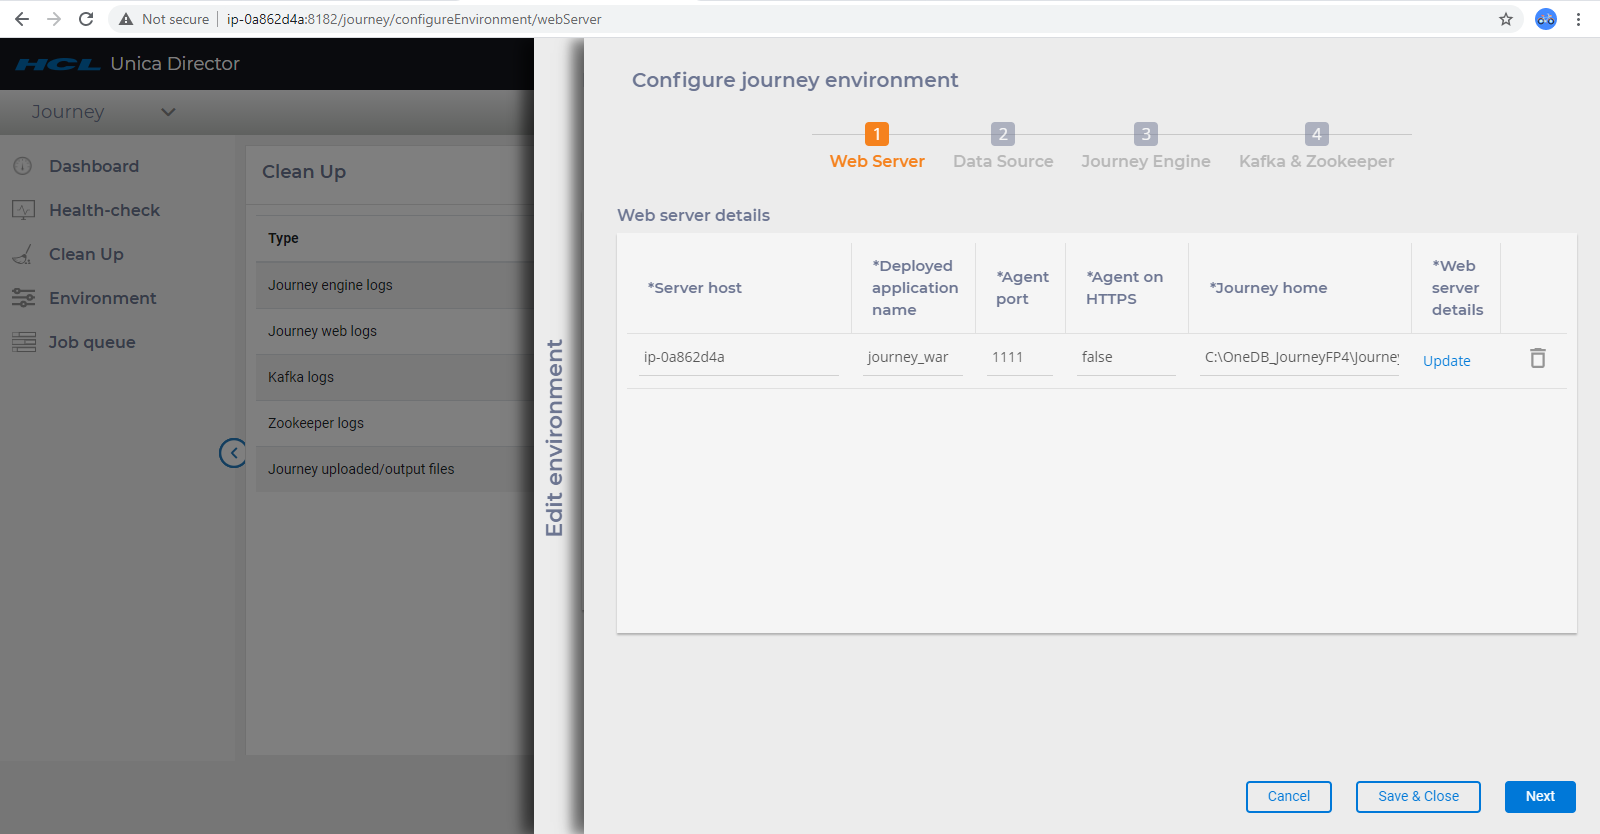This screenshot has height=834, width=1600.
Task: Click the Clean Up broom icon
Action: (23, 254)
